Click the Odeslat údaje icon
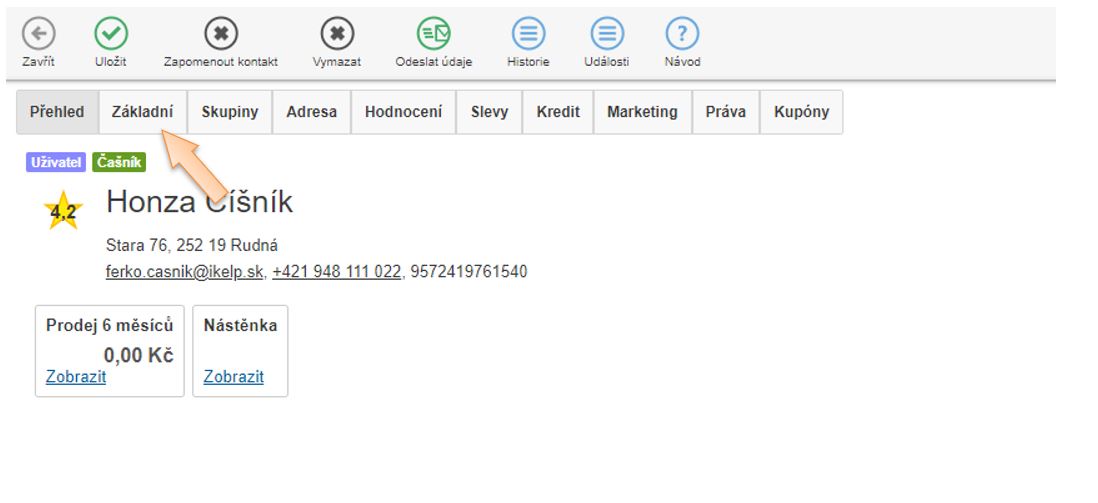 point(434,35)
